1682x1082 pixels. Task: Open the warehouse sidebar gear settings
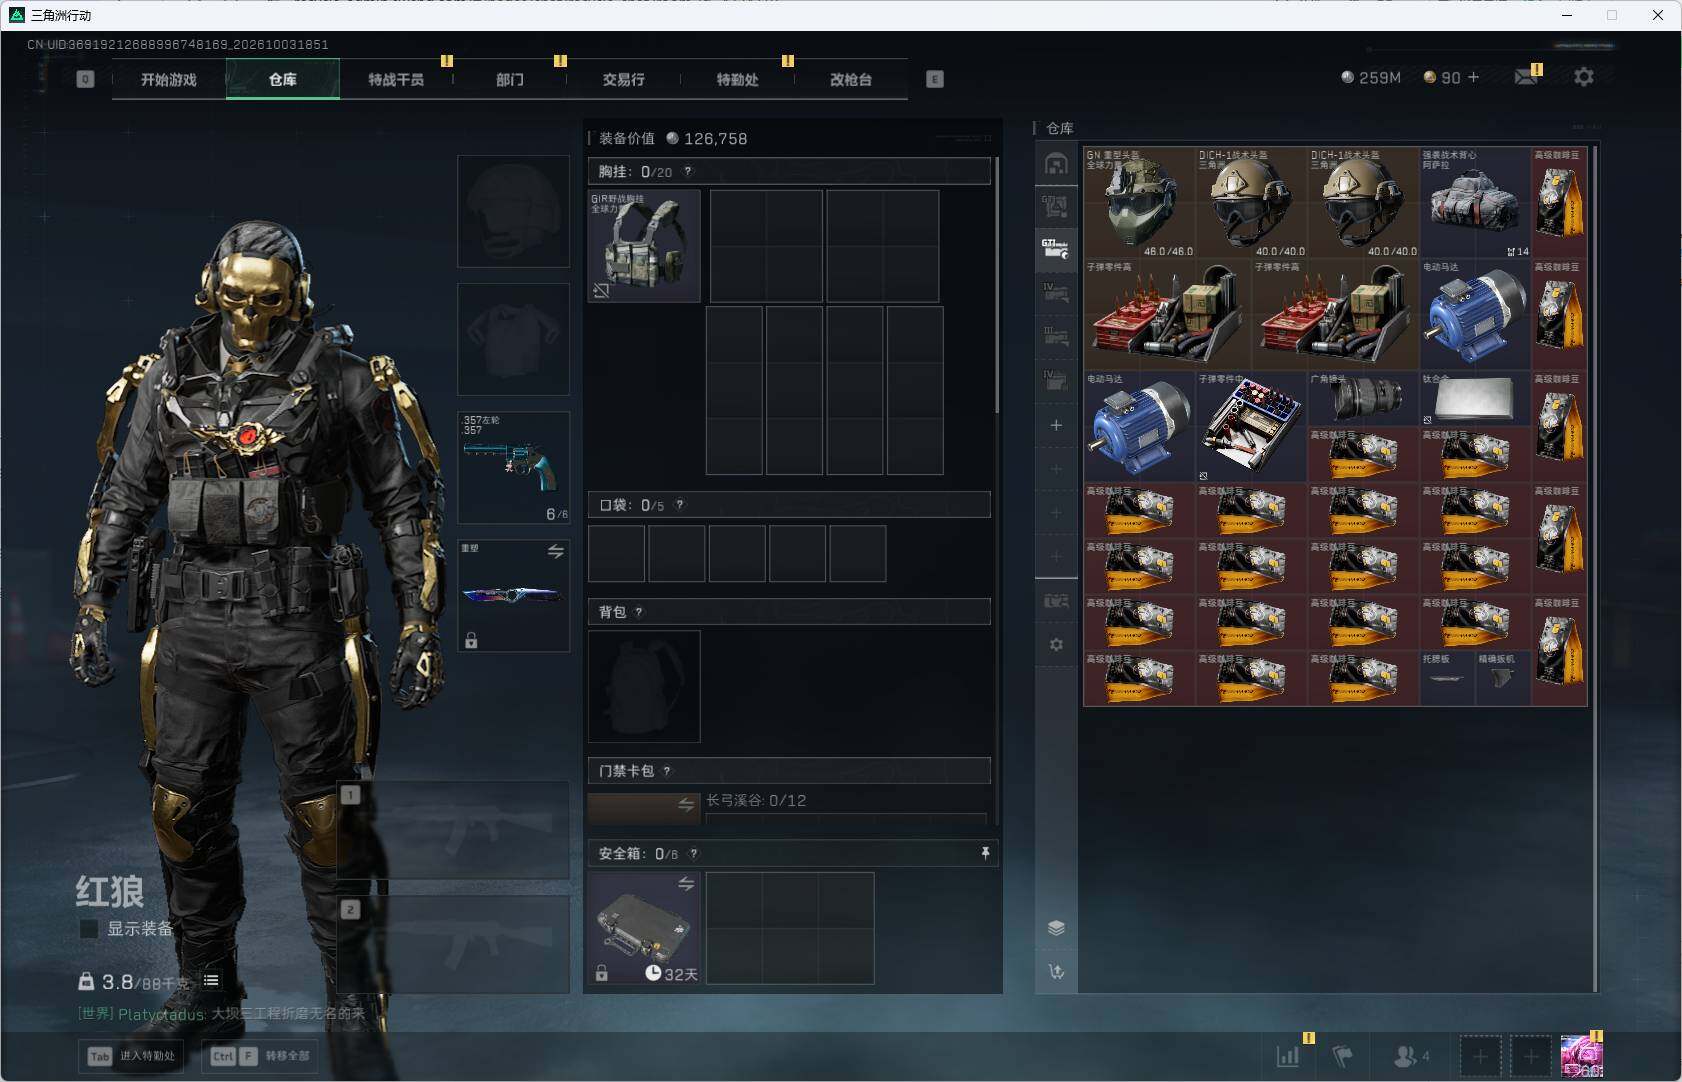tap(1056, 645)
